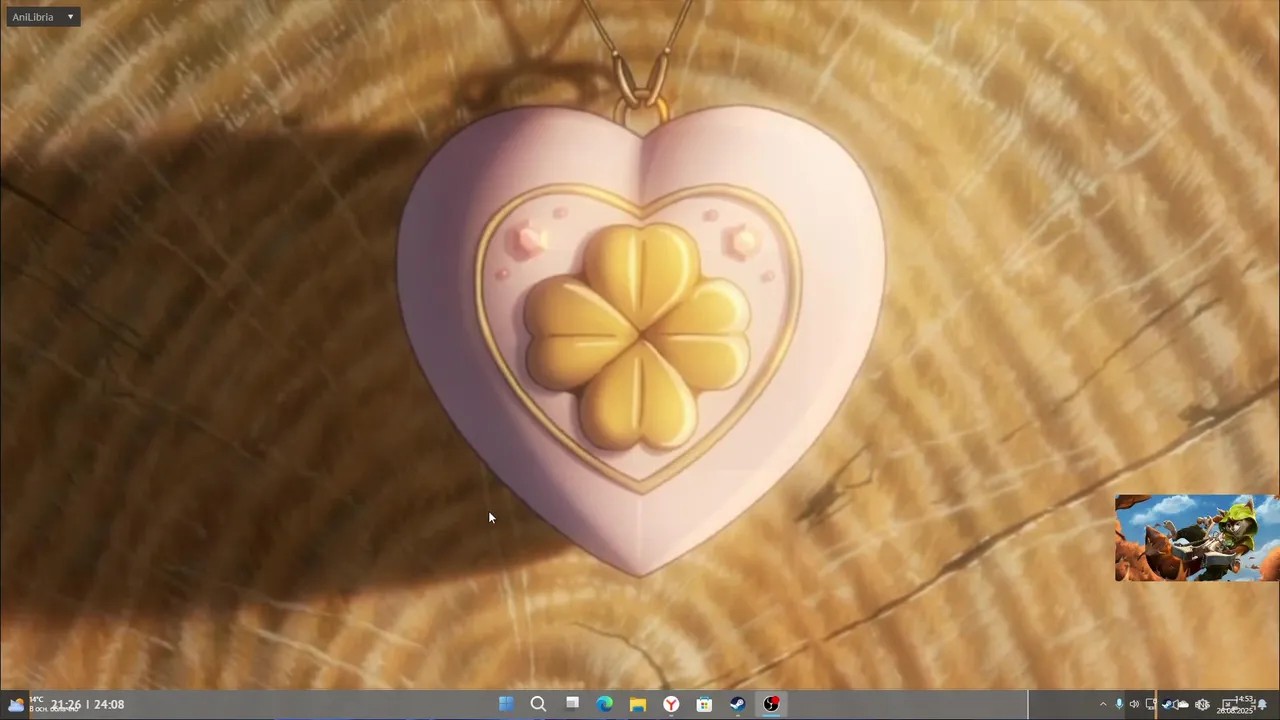Open the network tray icon
Image resolution: width=1280 pixels, height=720 pixels.
[x=1150, y=704]
